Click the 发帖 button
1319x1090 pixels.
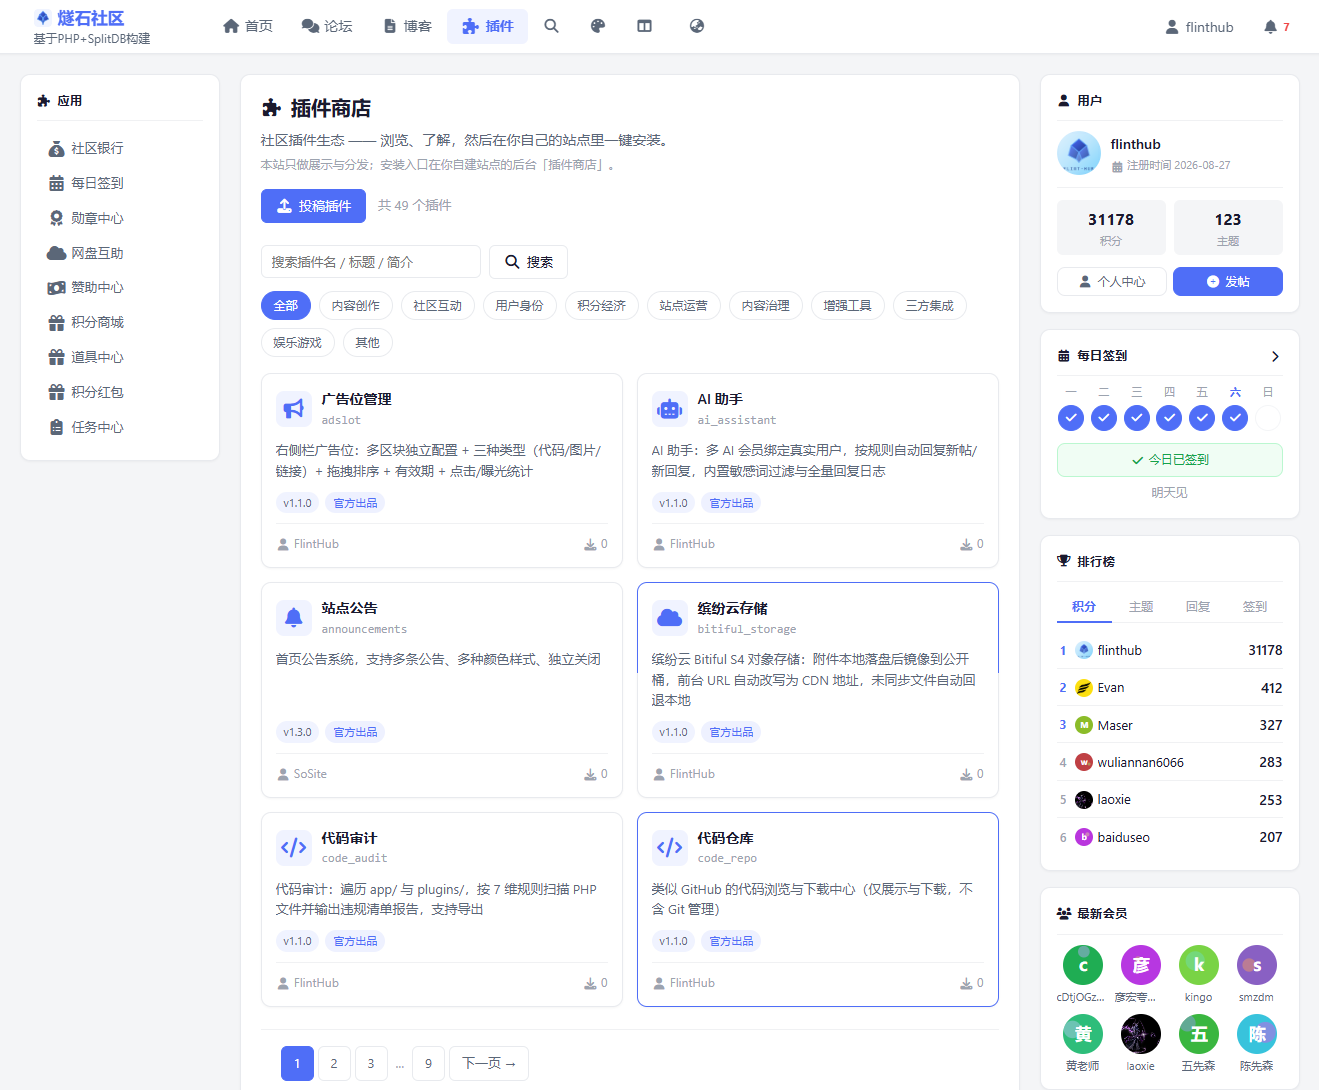[x=1228, y=282]
